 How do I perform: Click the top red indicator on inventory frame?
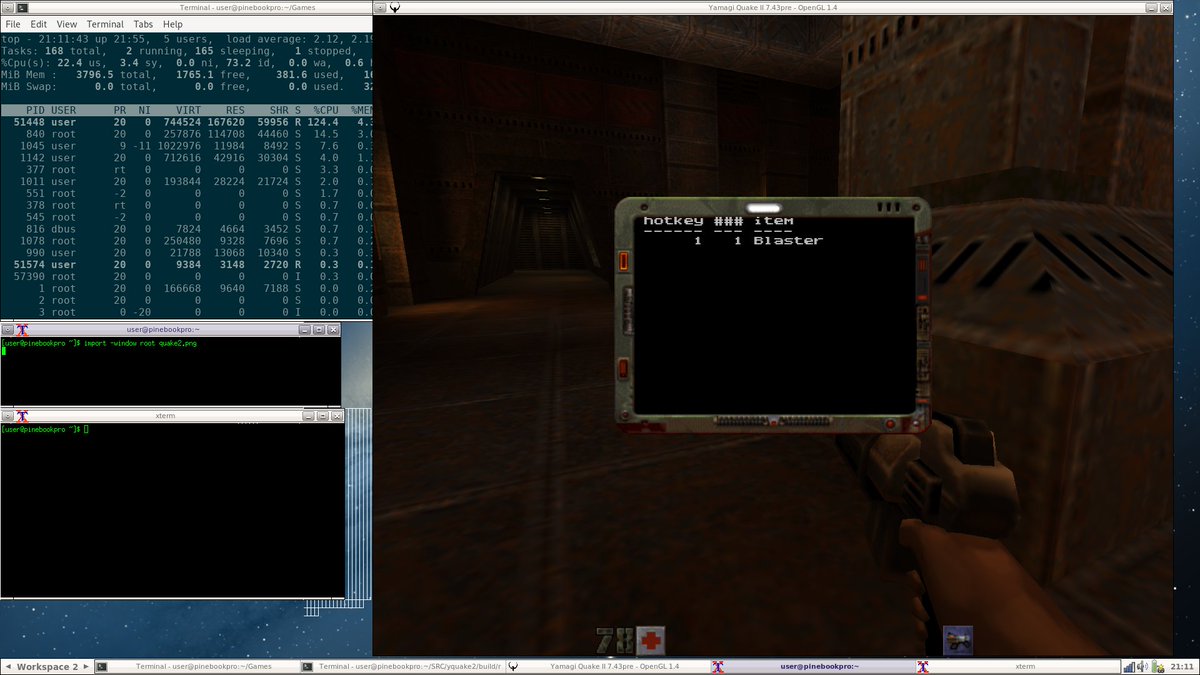[623, 262]
